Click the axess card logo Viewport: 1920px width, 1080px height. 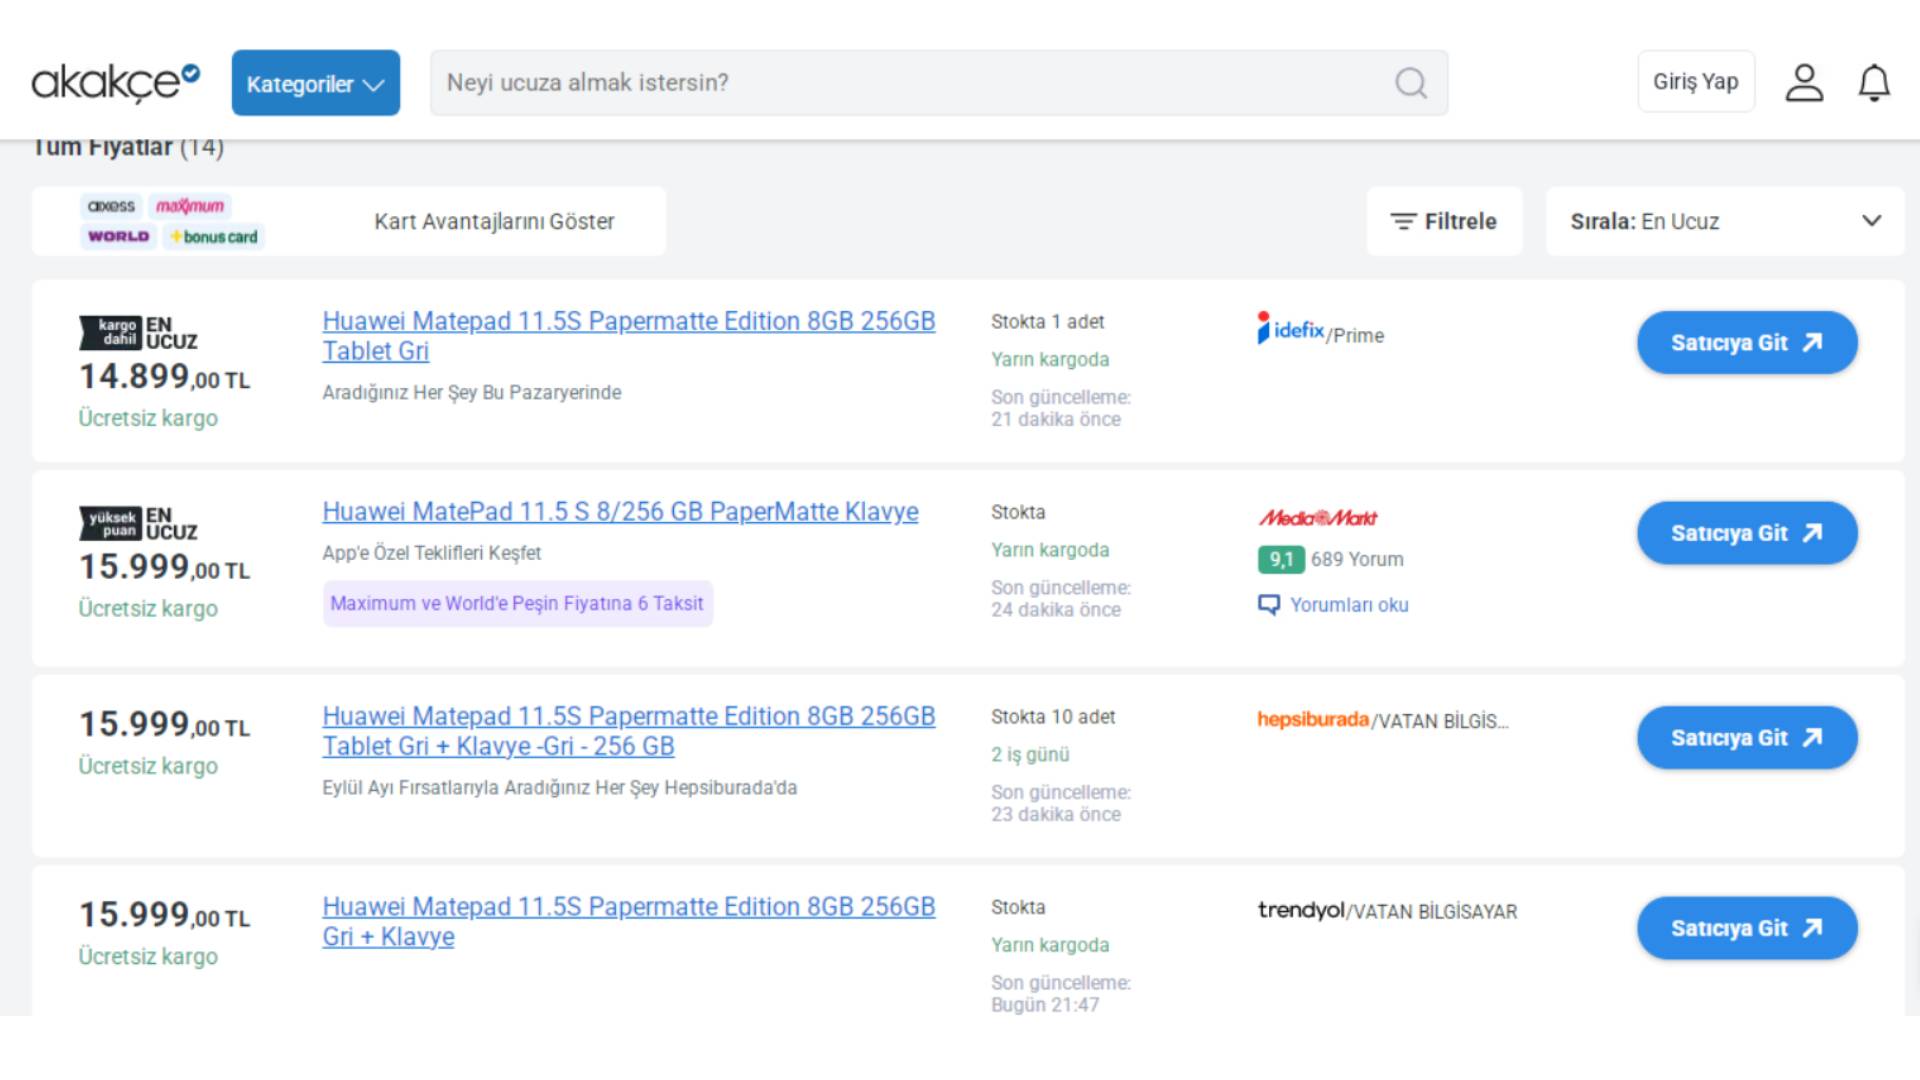tap(111, 206)
